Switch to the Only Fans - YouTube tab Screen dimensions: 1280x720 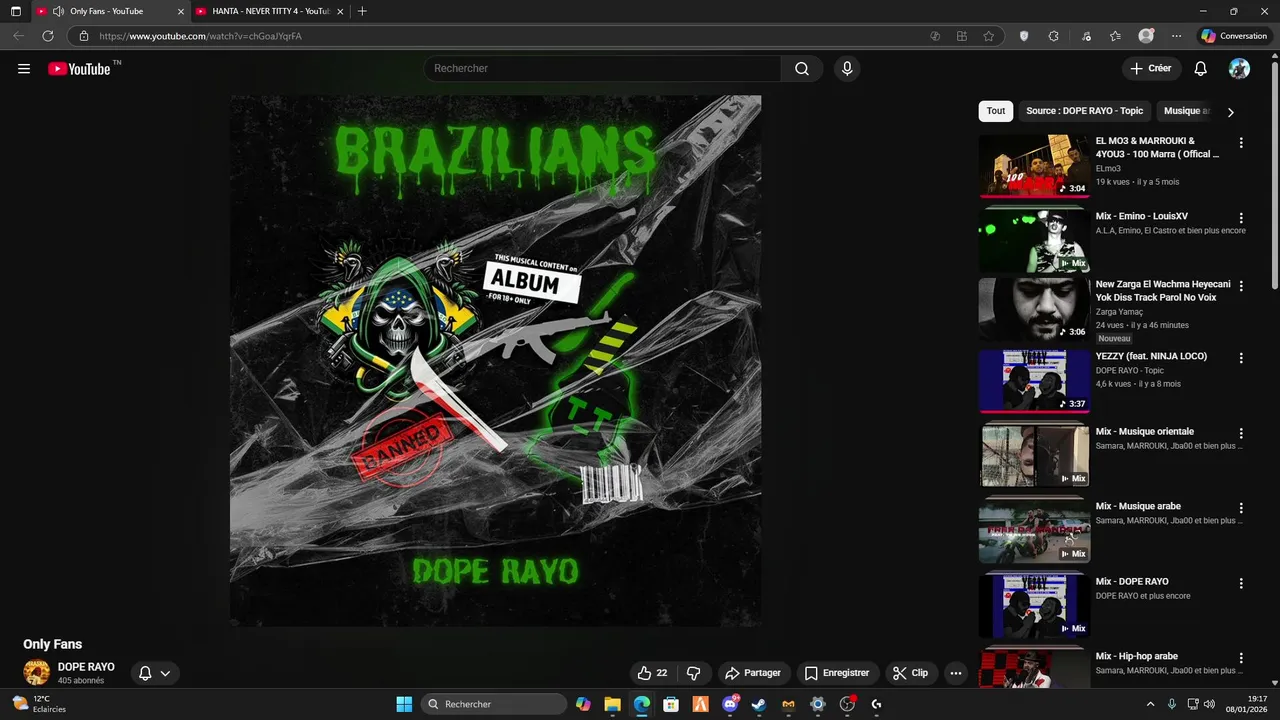pyautogui.click(x=110, y=11)
